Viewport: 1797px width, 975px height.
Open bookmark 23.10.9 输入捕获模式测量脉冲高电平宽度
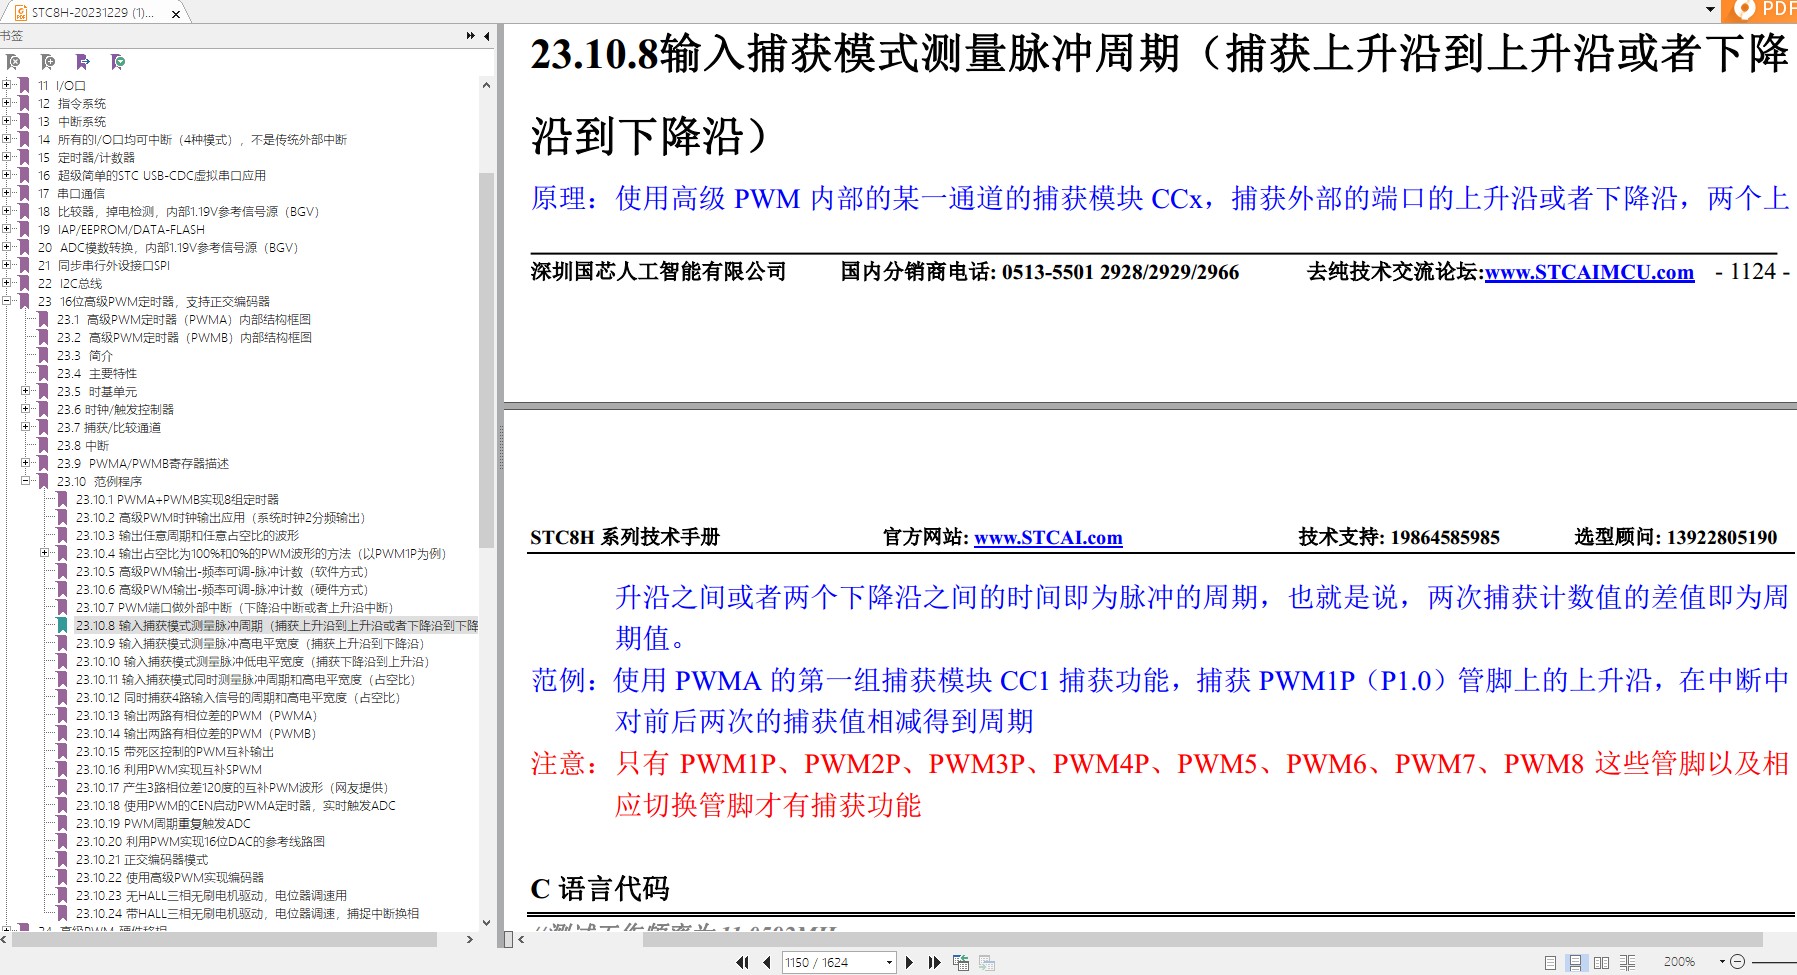[x=250, y=643]
